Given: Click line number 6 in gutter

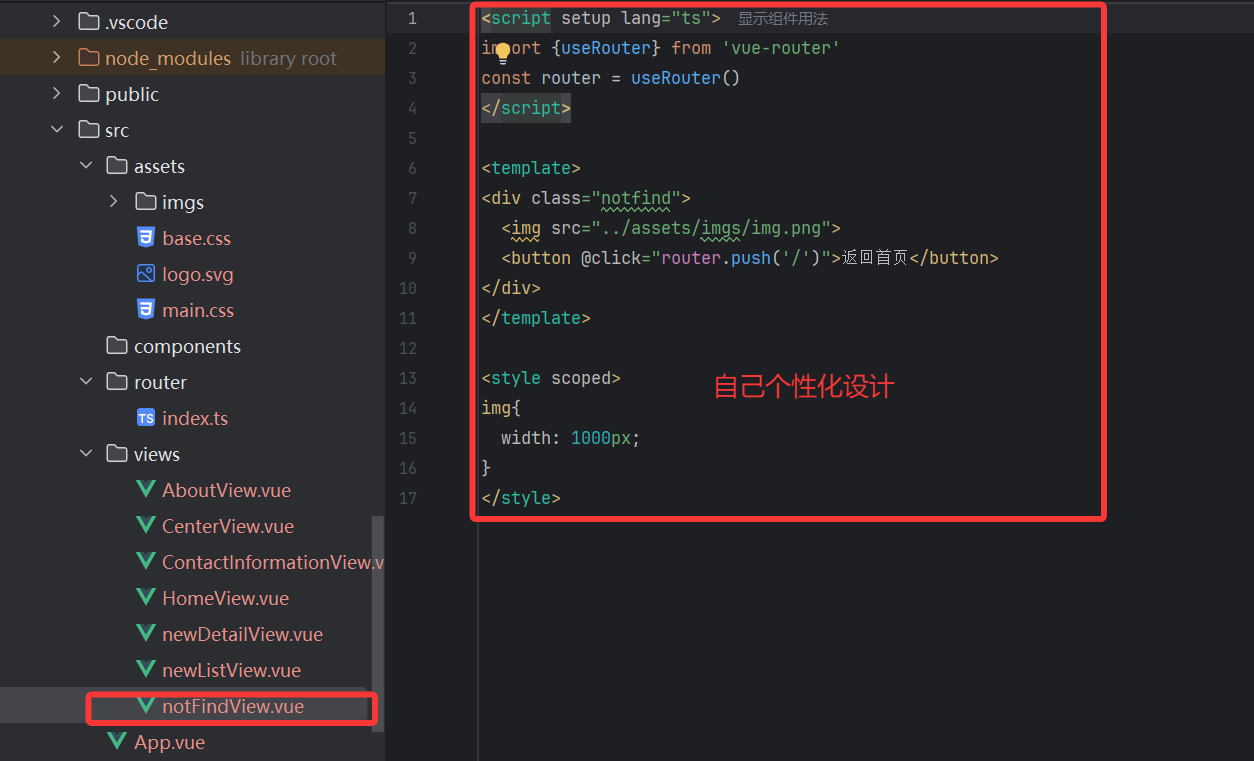Looking at the screenshot, I should coord(412,168).
